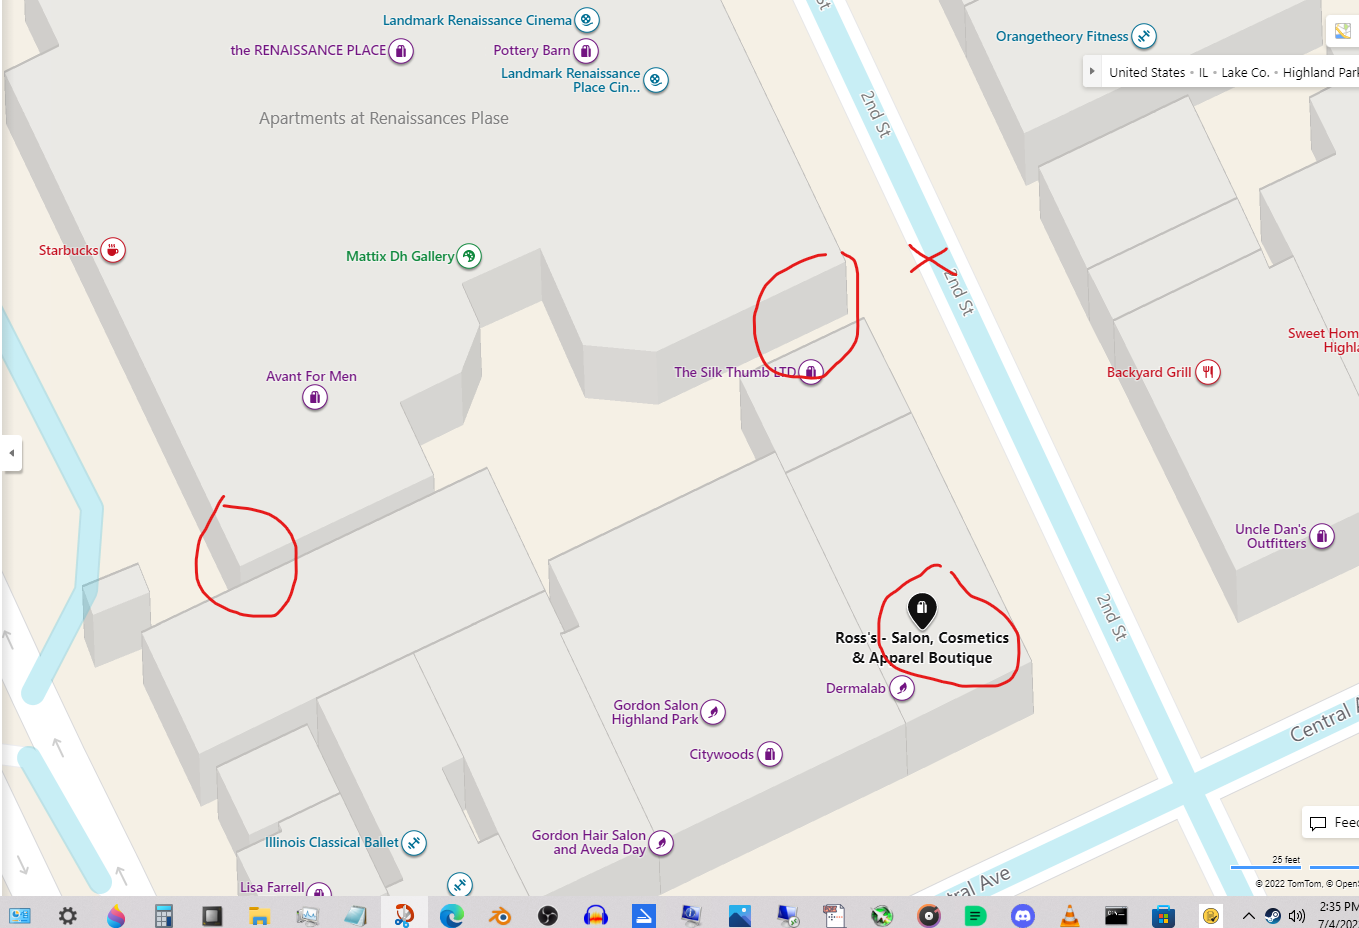Open the Photos app from taskbar
The image size is (1359, 928).
pyautogui.click(x=739, y=915)
